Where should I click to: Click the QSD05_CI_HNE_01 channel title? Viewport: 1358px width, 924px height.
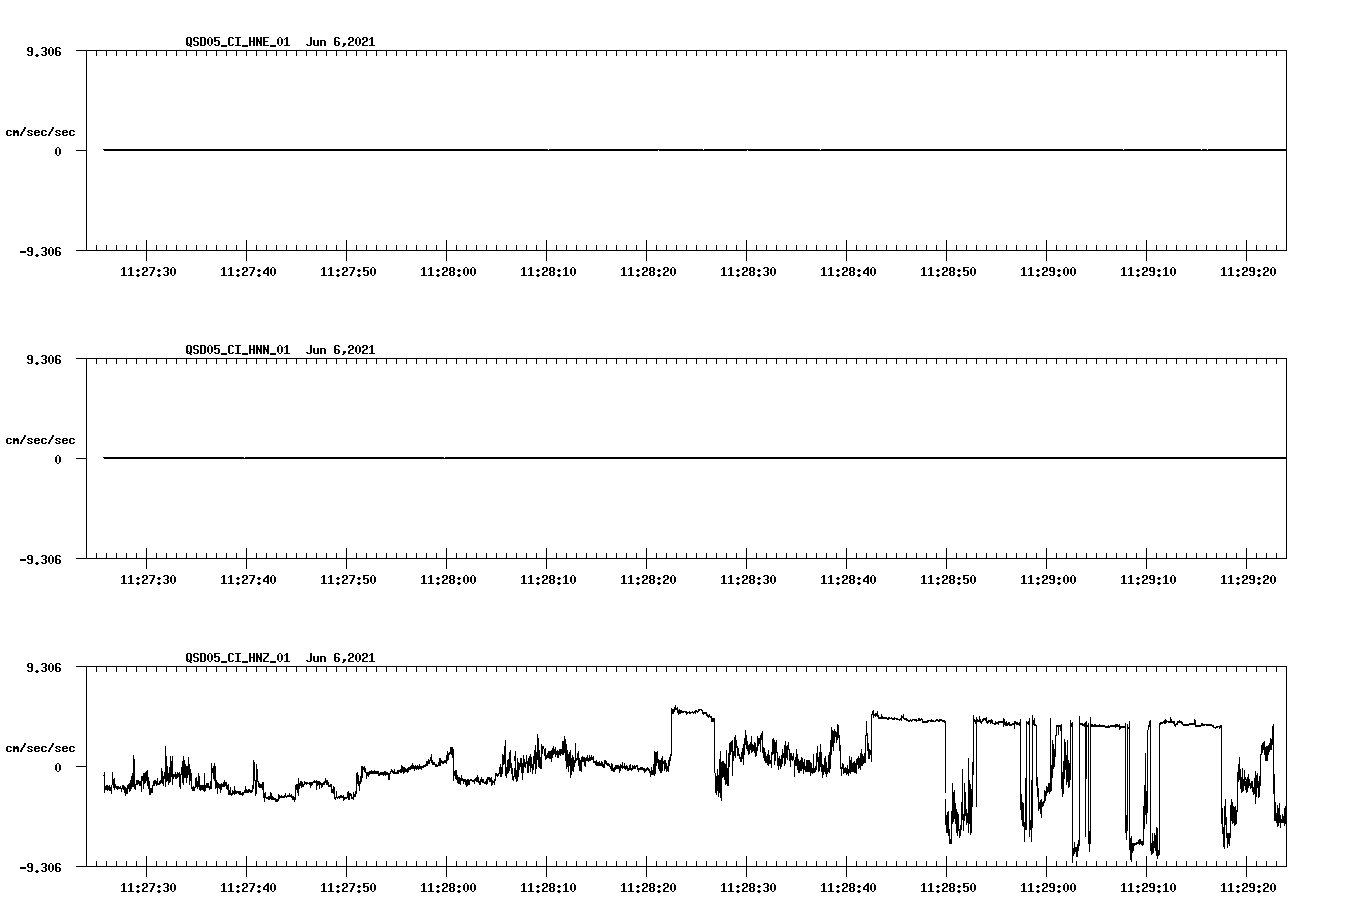pos(238,42)
